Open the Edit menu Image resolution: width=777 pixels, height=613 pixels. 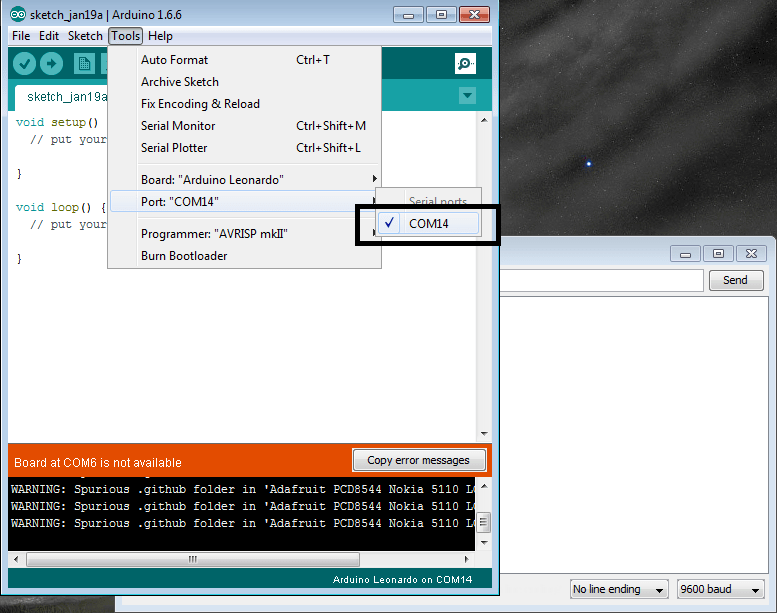point(49,36)
